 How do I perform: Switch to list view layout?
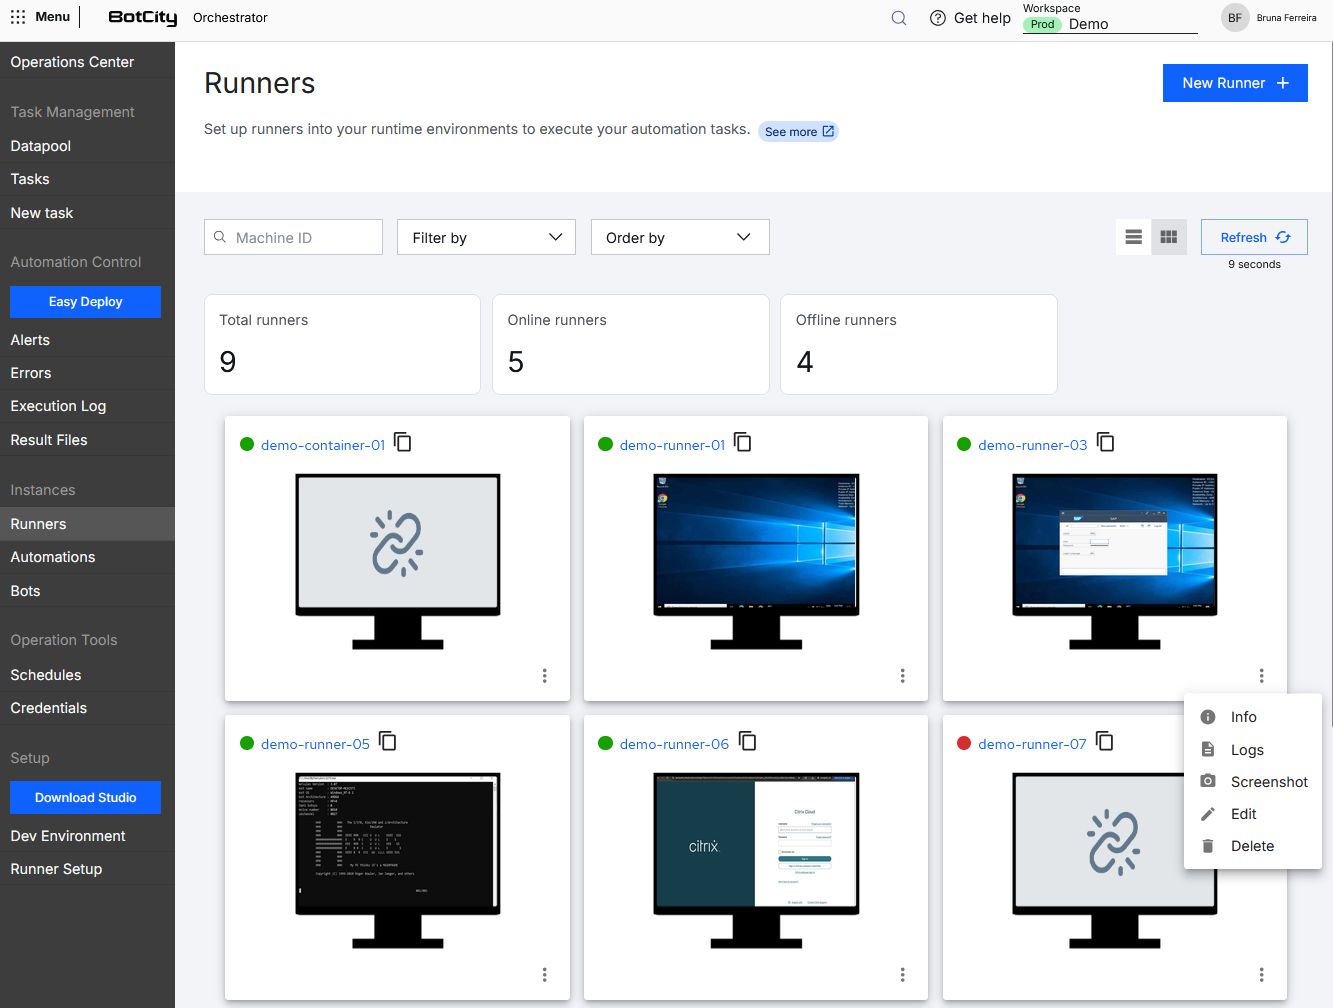tap(1134, 237)
